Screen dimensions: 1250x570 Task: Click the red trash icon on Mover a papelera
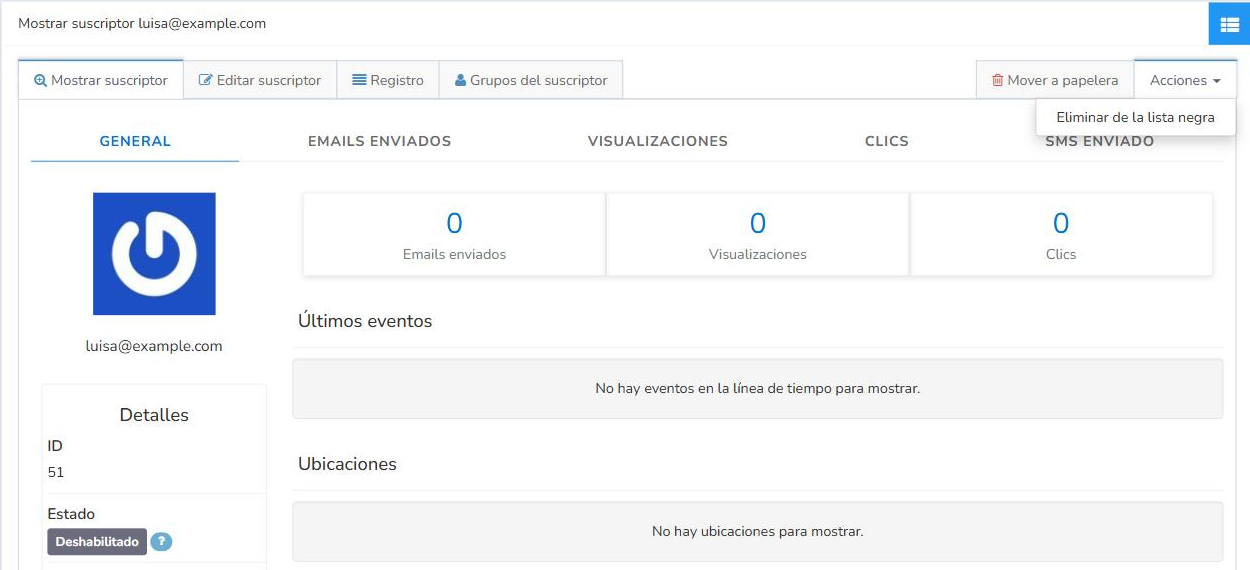997,80
